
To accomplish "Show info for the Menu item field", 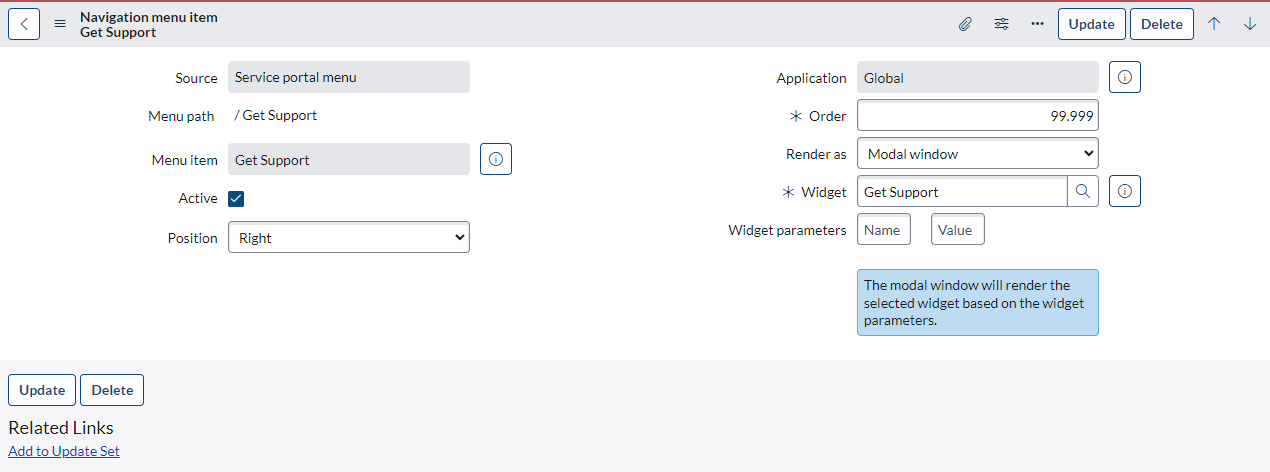I will click(496, 159).
